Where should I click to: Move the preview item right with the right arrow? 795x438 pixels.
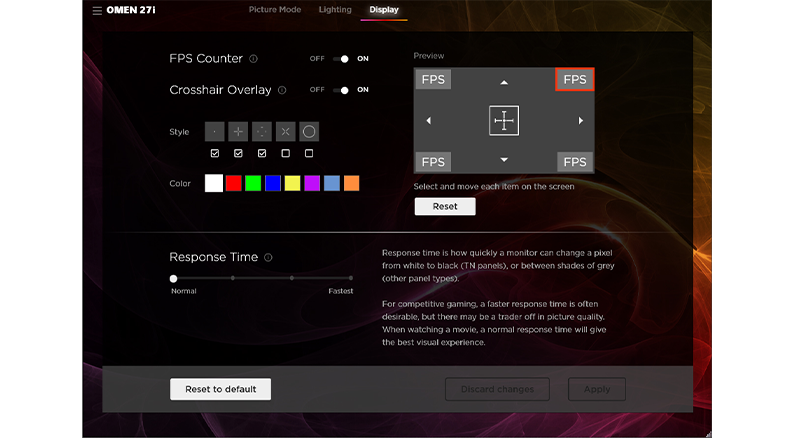[x=581, y=121]
